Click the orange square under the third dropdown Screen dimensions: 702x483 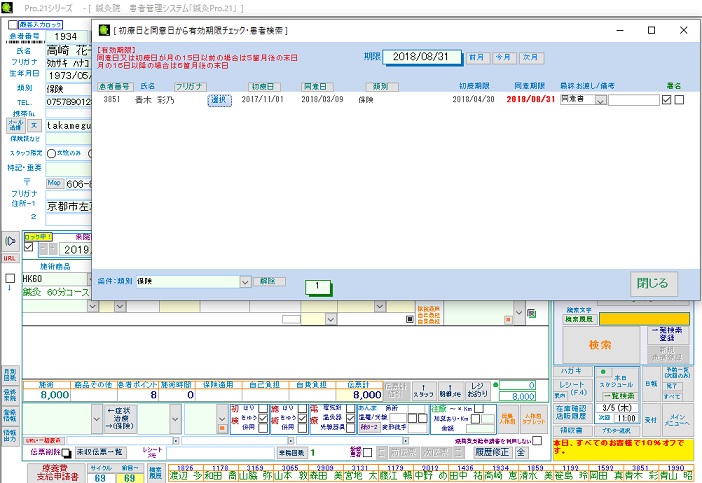[x=222, y=428]
